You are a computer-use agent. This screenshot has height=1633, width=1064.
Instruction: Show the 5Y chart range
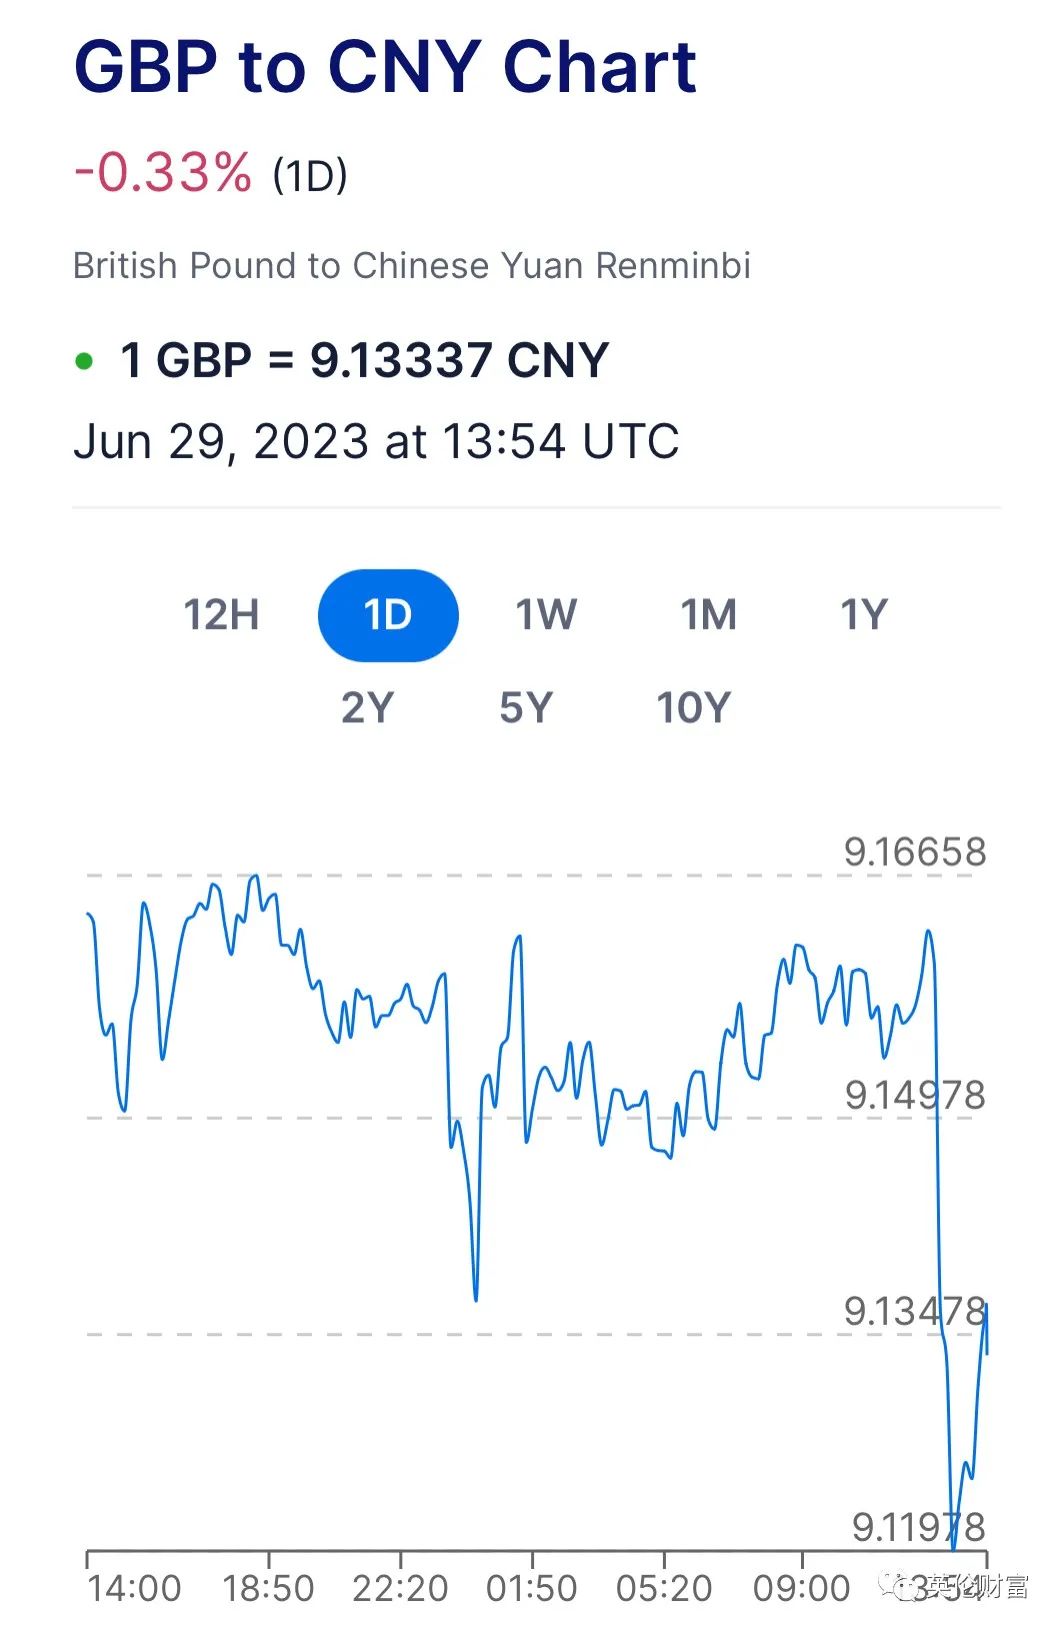(526, 707)
